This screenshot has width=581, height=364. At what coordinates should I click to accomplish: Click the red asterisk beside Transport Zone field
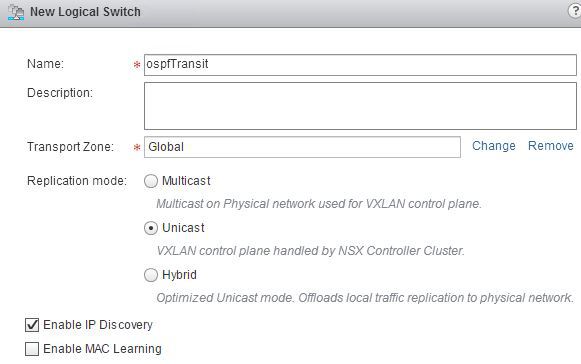(137, 148)
